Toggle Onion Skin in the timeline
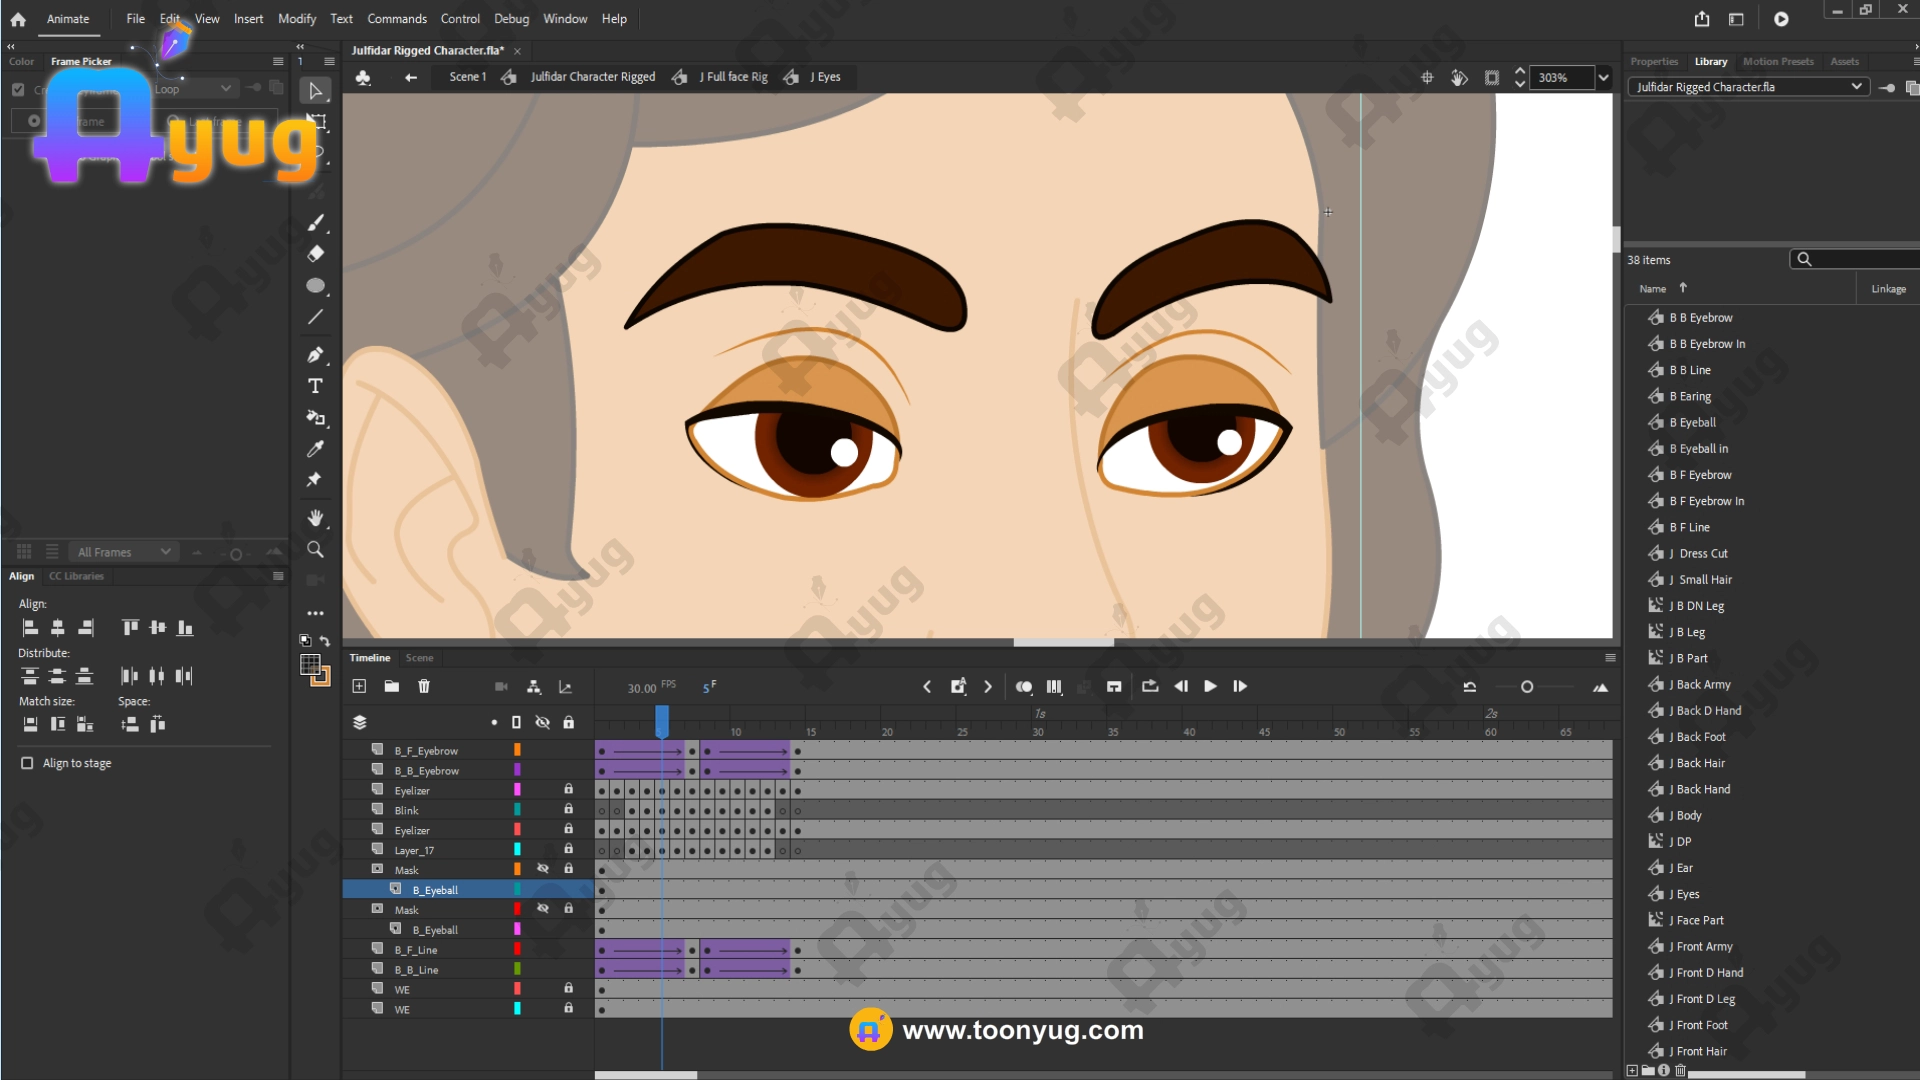 (x=1023, y=686)
